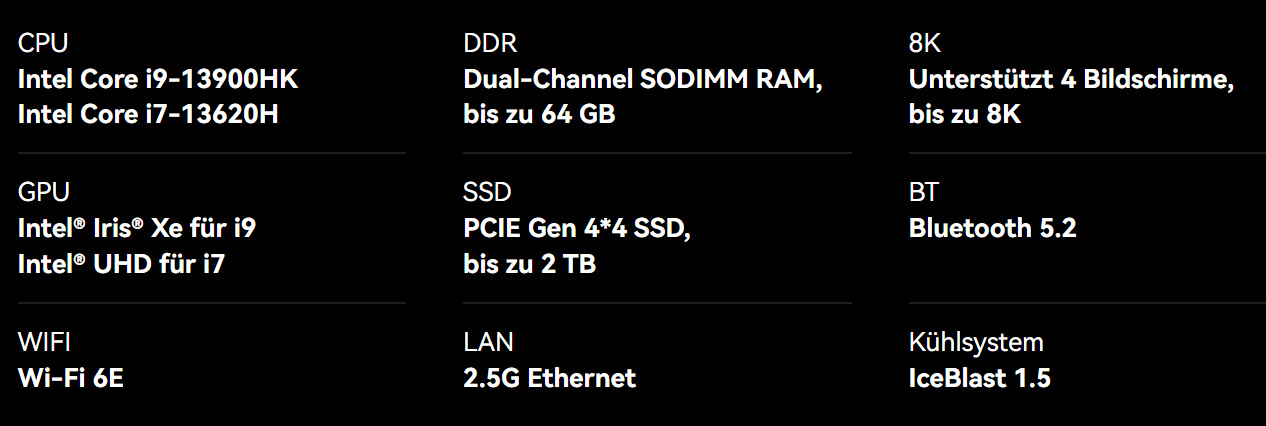Viewport: 1266px width, 426px height.
Task: Click Intel UHD für i7 line
Action: pyautogui.click(x=128, y=263)
